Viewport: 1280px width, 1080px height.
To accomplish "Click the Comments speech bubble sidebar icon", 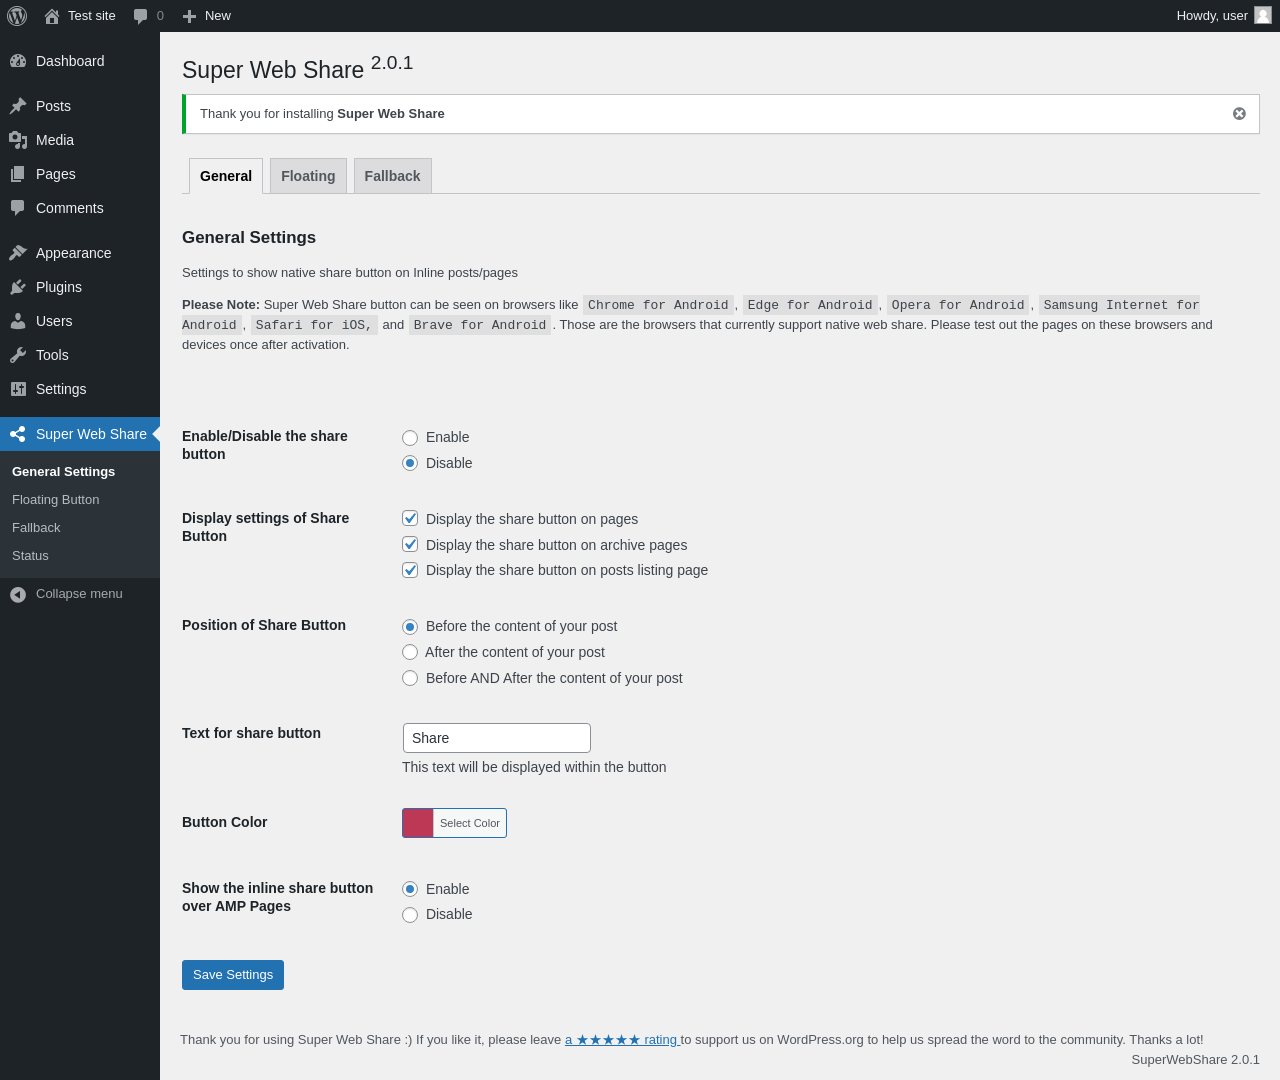I will (x=18, y=208).
